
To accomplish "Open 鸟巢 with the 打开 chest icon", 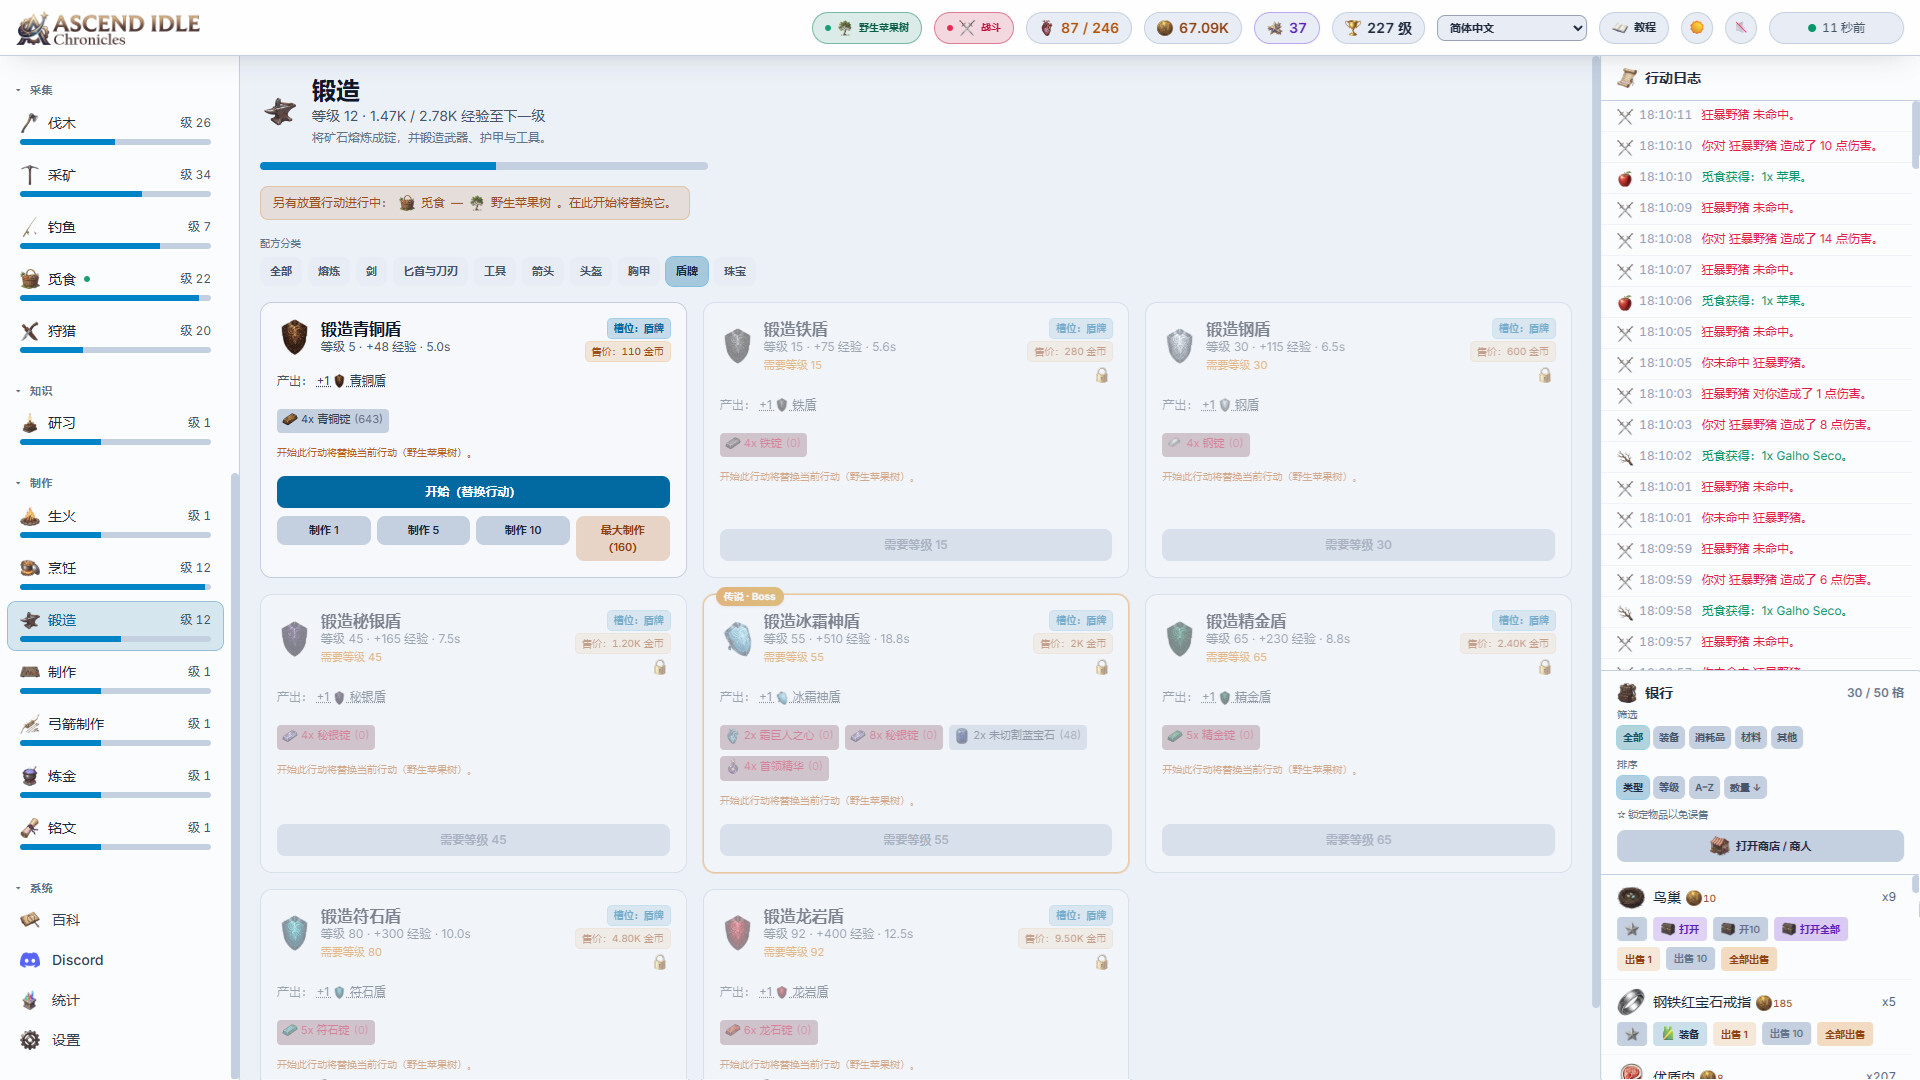I will [x=1680, y=929].
